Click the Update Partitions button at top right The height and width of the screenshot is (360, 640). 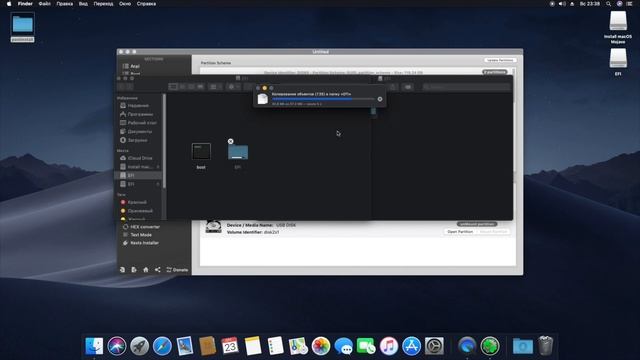pyautogui.click(x=500, y=60)
